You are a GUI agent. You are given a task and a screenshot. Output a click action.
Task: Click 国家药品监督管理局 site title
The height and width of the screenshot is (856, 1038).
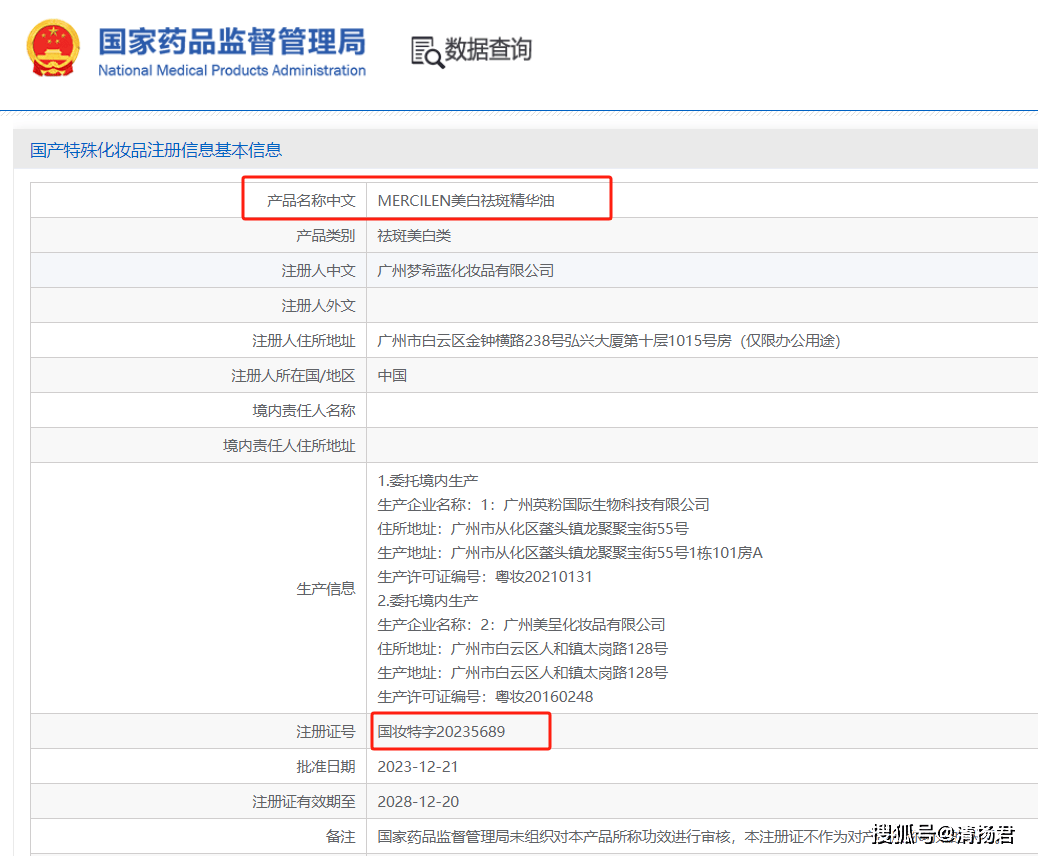click(232, 42)
